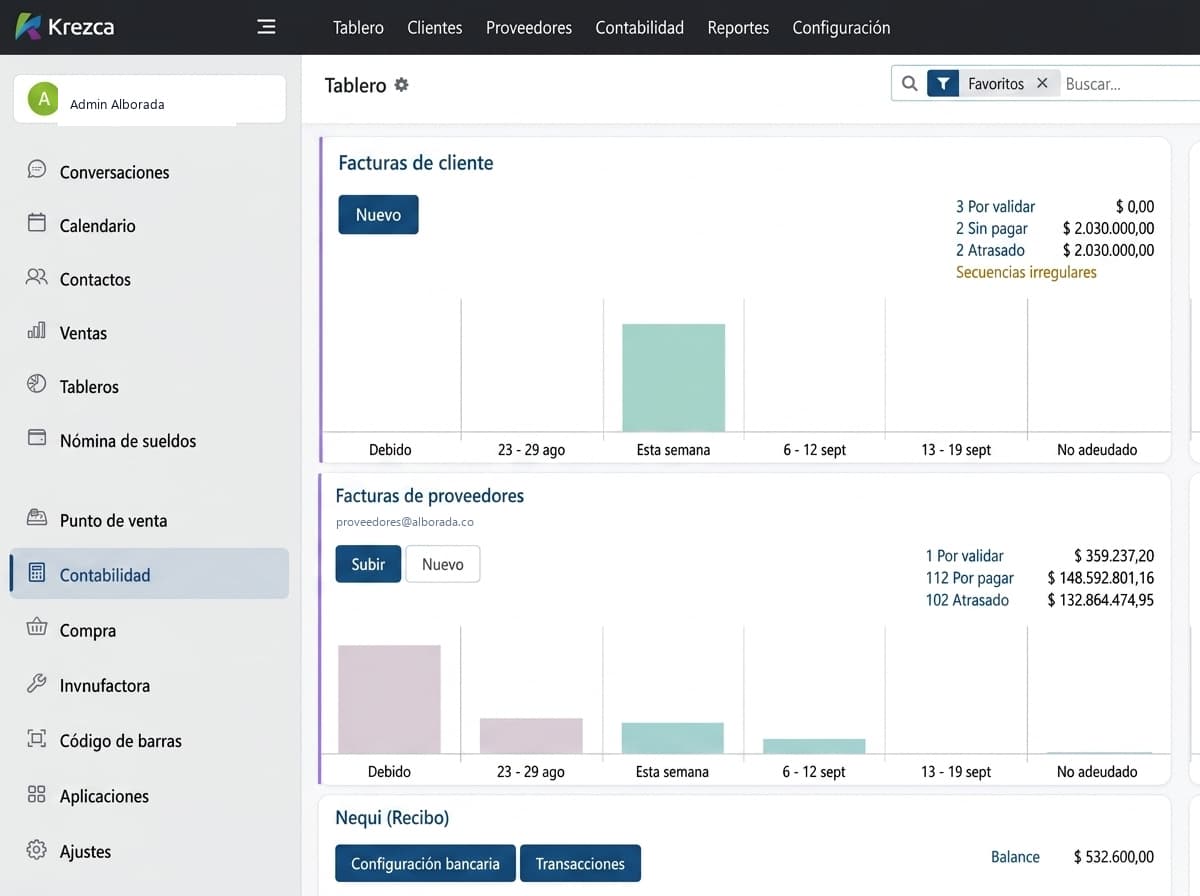Screen dimensions: 1200x896
Task: Open the Ventas bar chart icon
Action: (37, 330)
